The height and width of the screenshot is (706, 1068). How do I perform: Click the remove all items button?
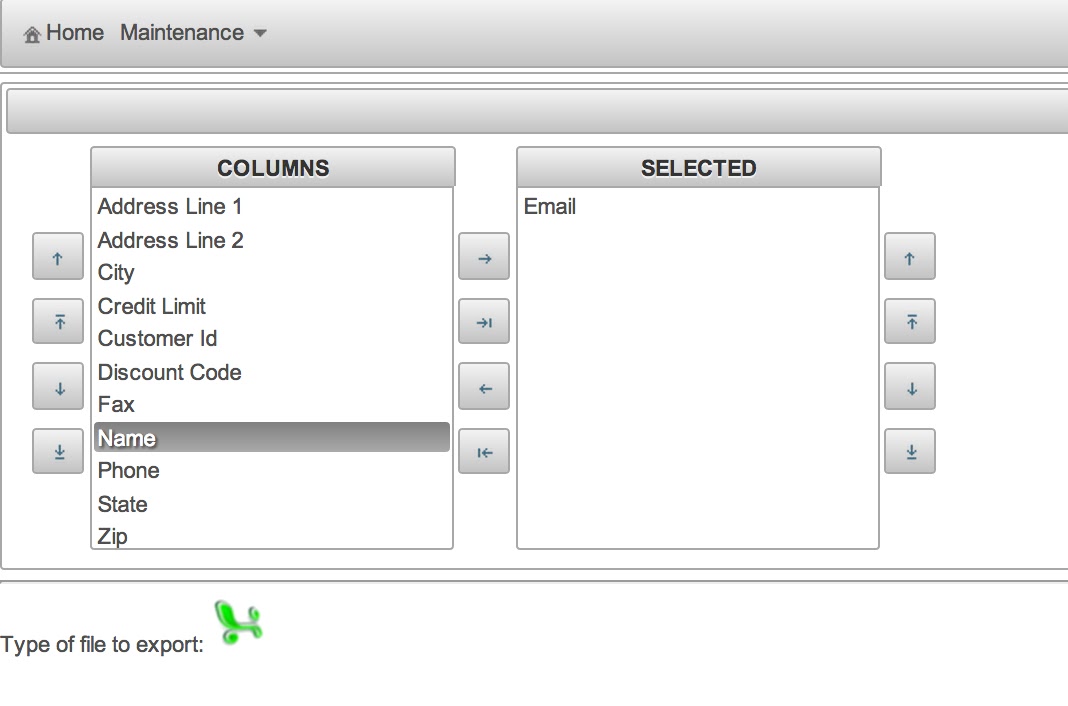click(484, 453)
